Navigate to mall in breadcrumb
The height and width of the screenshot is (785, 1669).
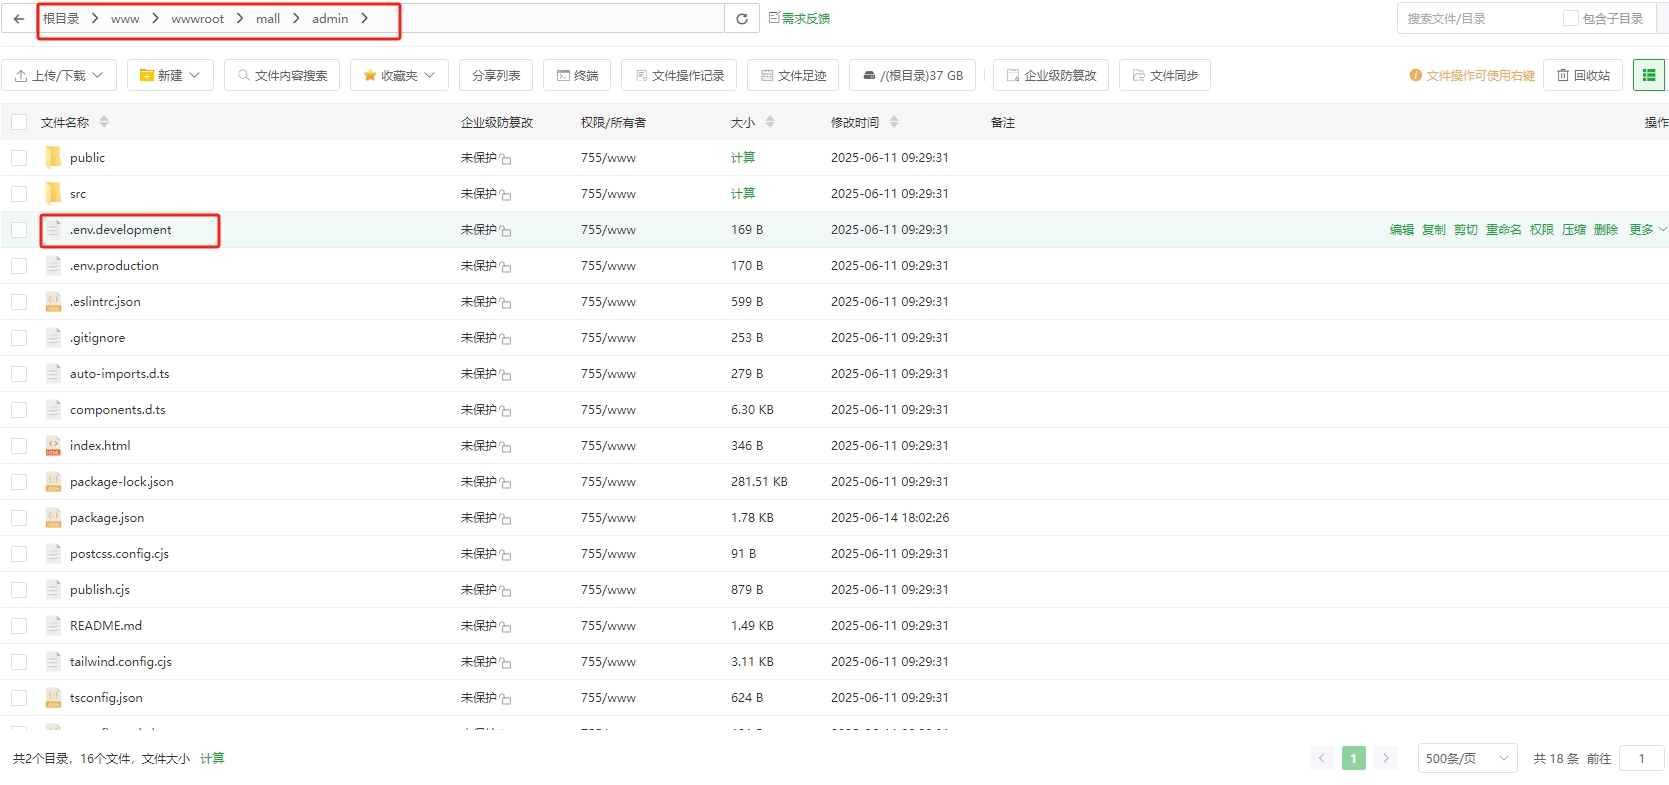click(x=268, y=19)
